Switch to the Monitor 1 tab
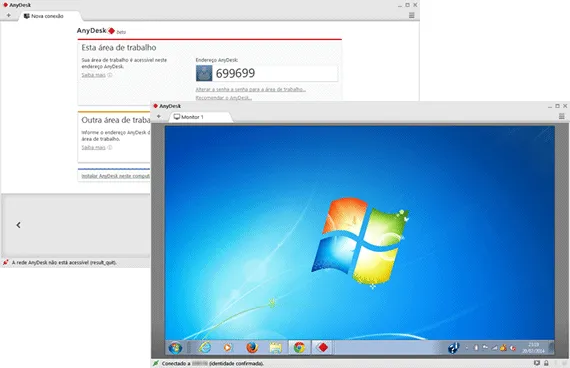Image resolution: width=570 pixels, height=368 pixels. (200, 117)
